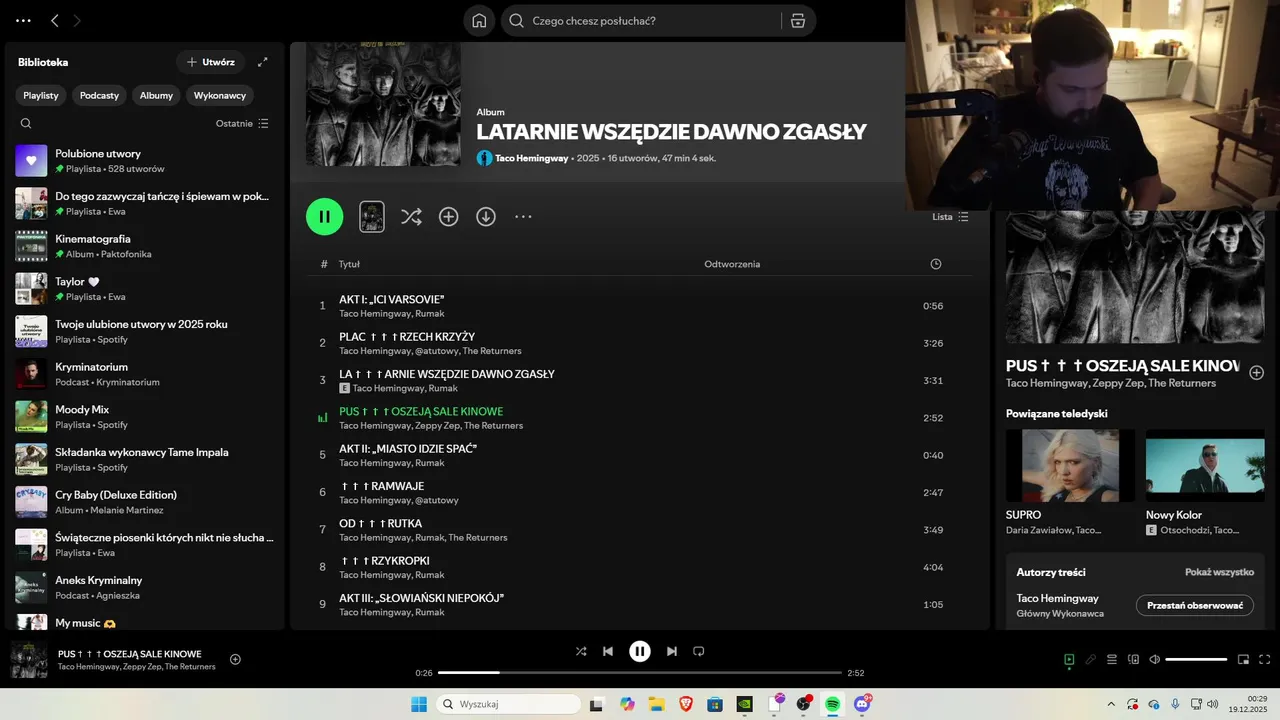This screenshot has width=1280, height=720.
Task: Click Pokaż wszystko in Autorzy treści
Action: click(1219, 572)
